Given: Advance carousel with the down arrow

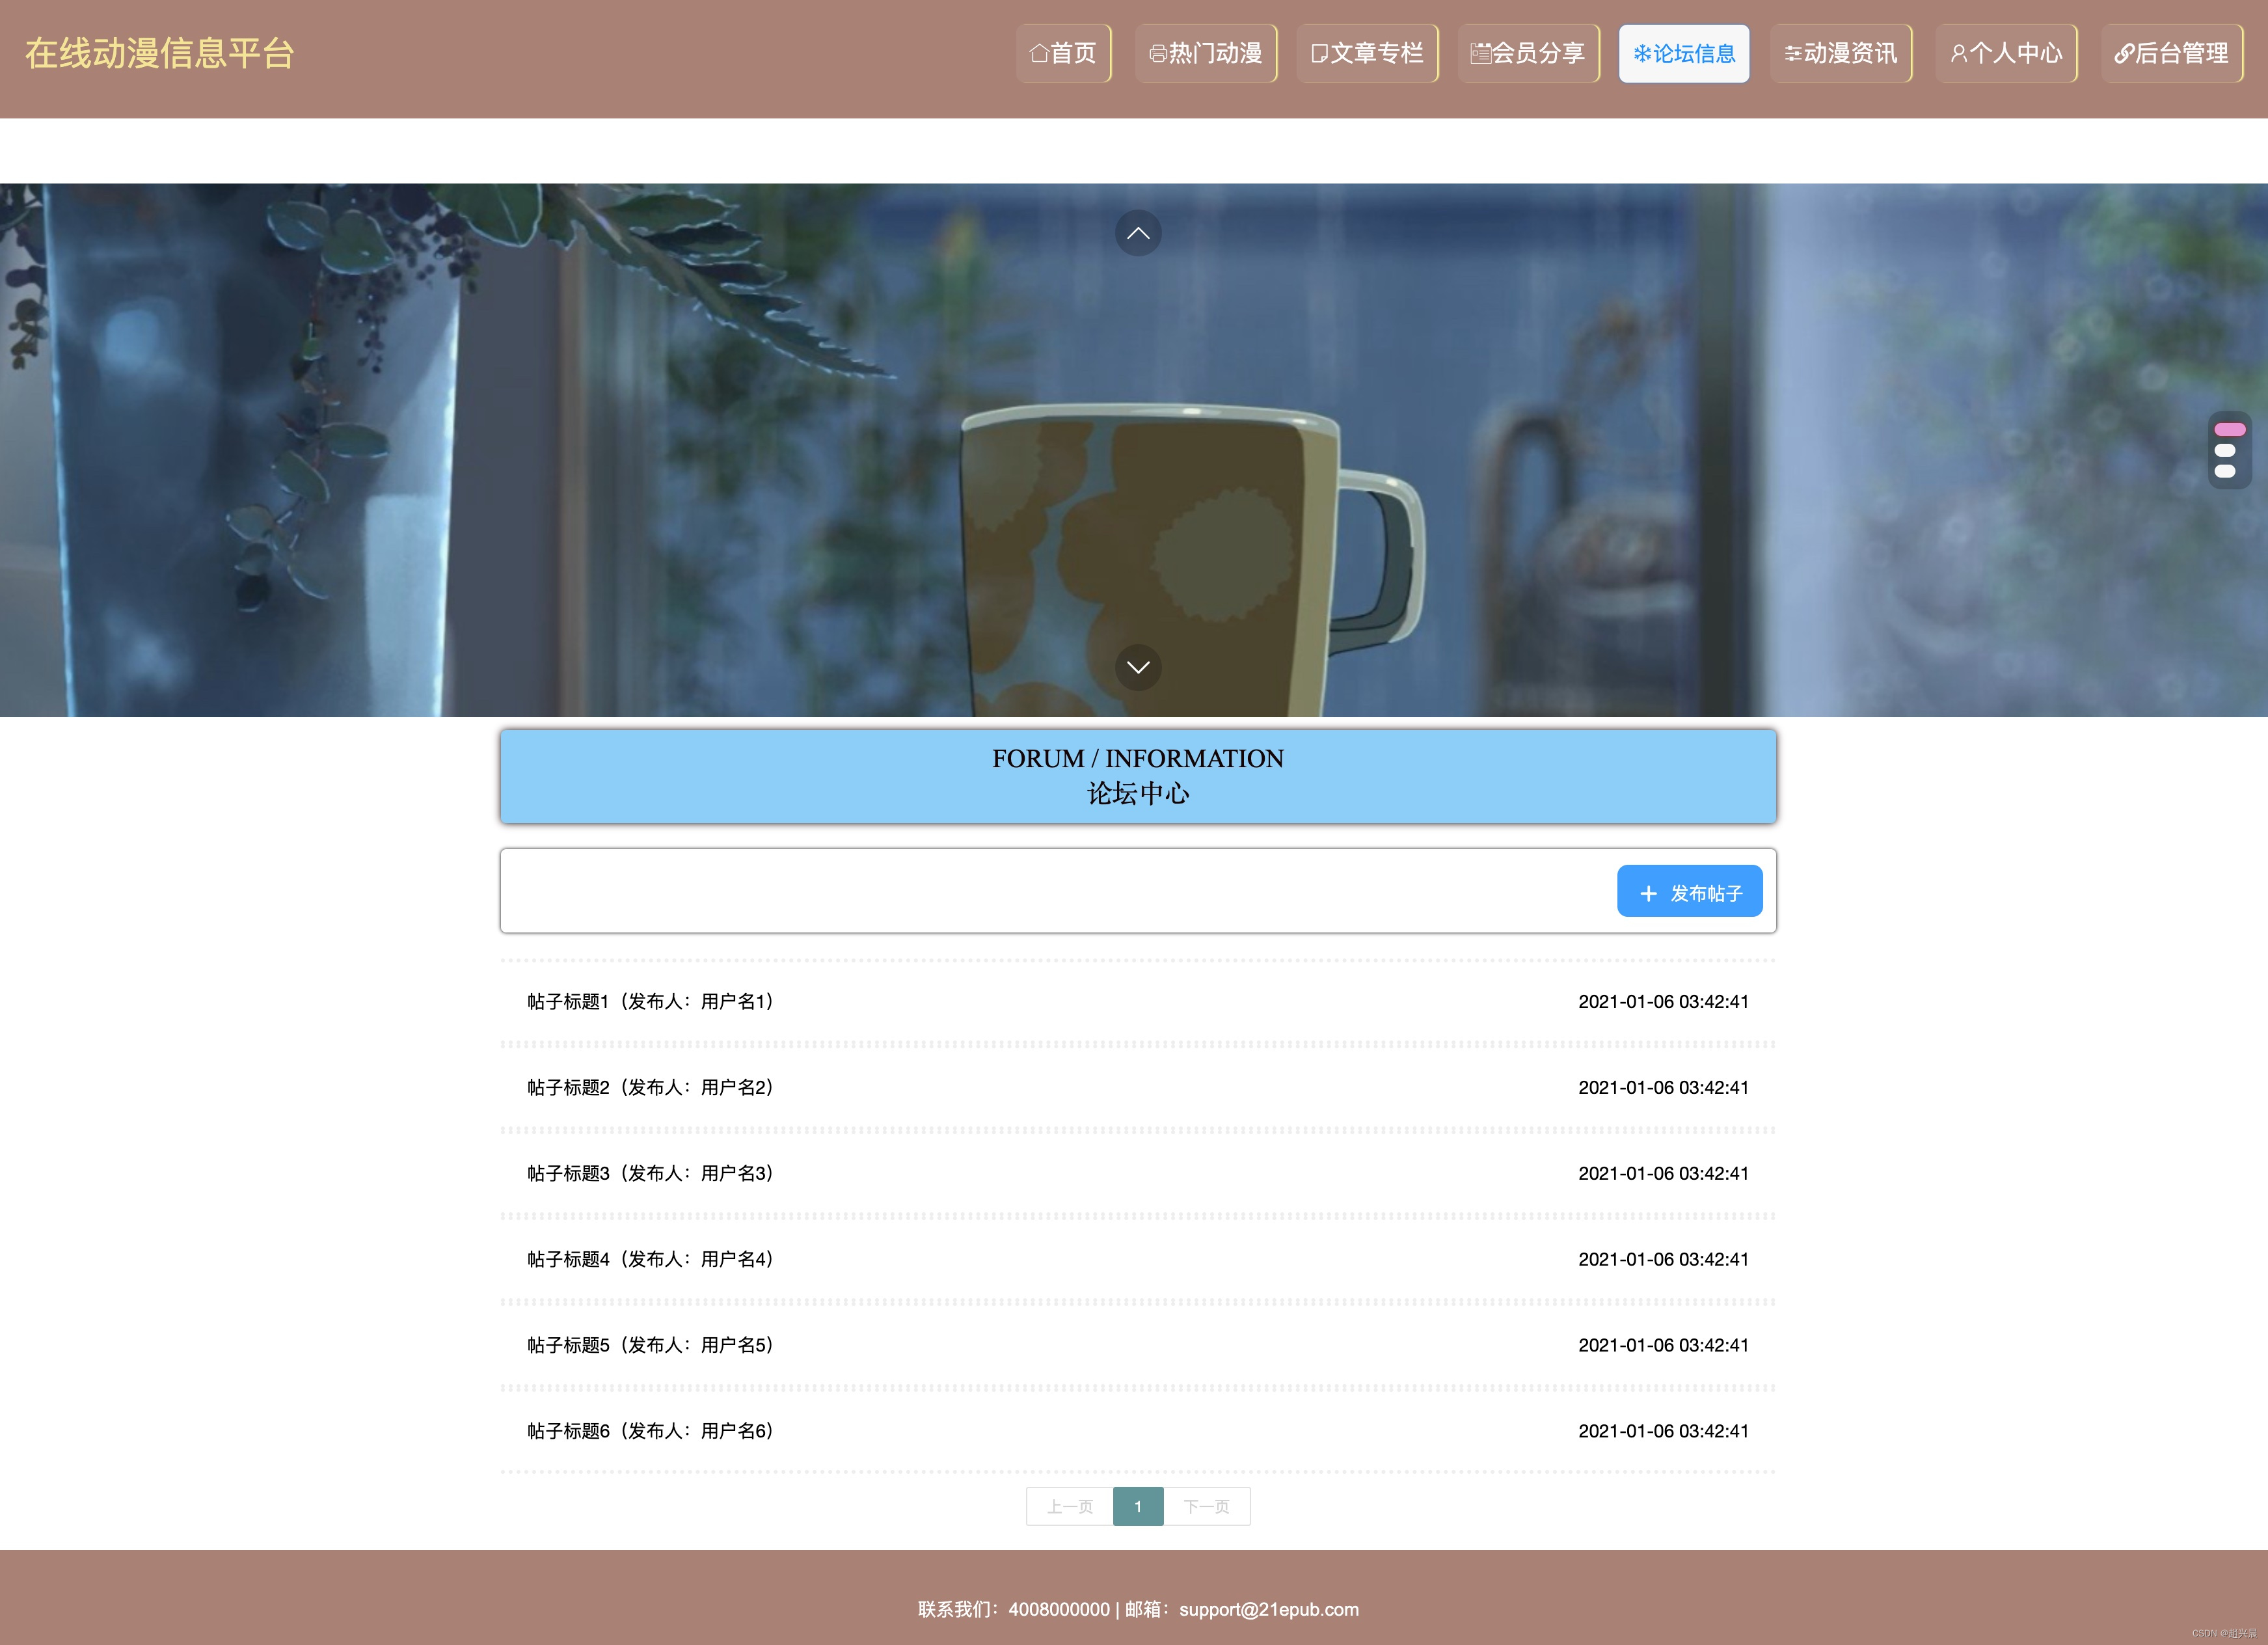Looking at the screenshot, I should pos(1138,667).
